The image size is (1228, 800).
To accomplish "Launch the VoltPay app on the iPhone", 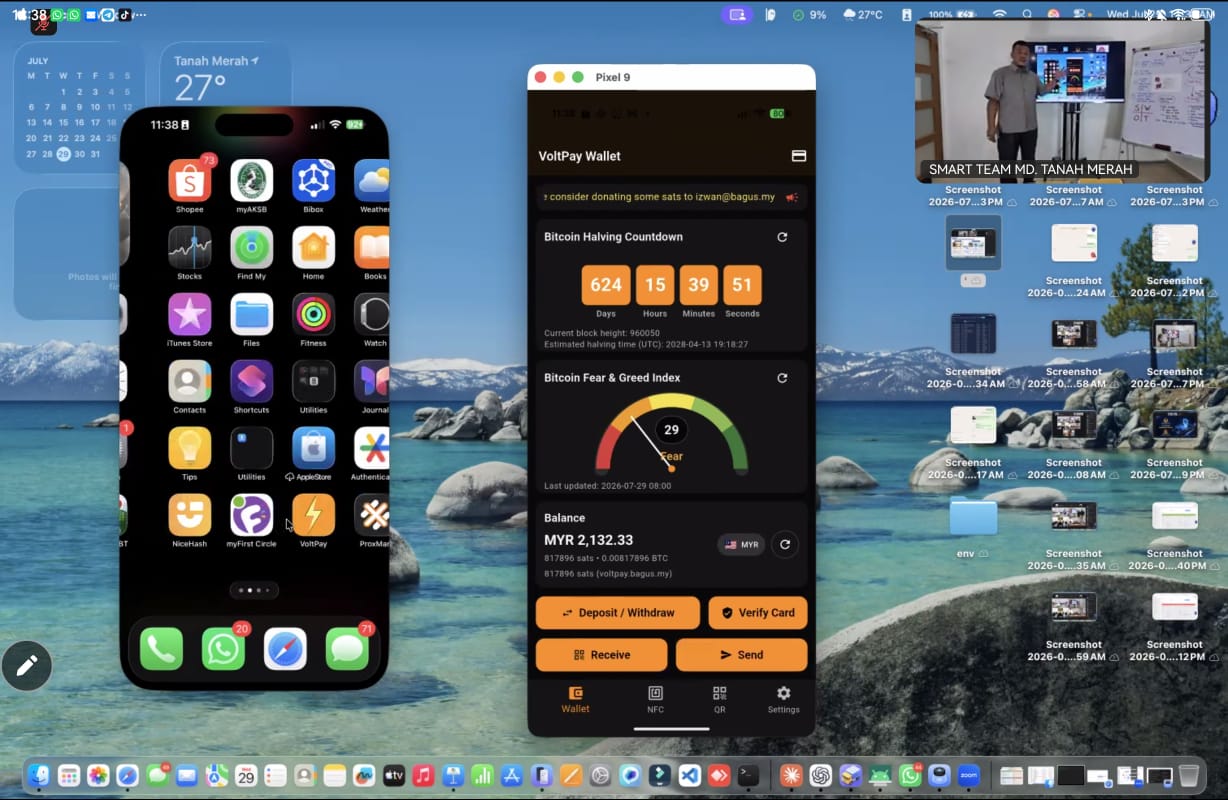I will [313, 515].
